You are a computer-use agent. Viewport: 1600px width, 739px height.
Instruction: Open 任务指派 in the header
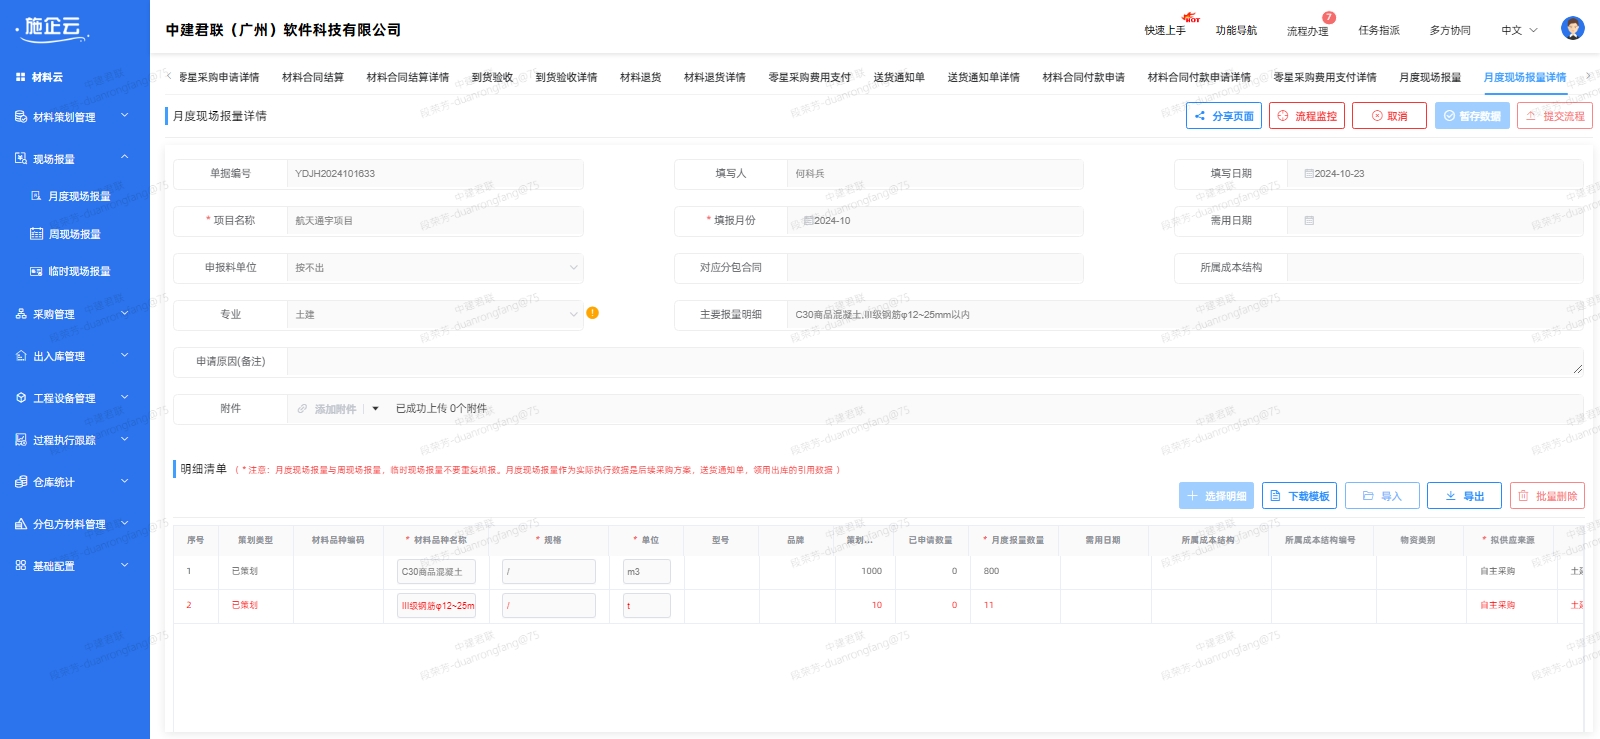tap(1379, 31)
